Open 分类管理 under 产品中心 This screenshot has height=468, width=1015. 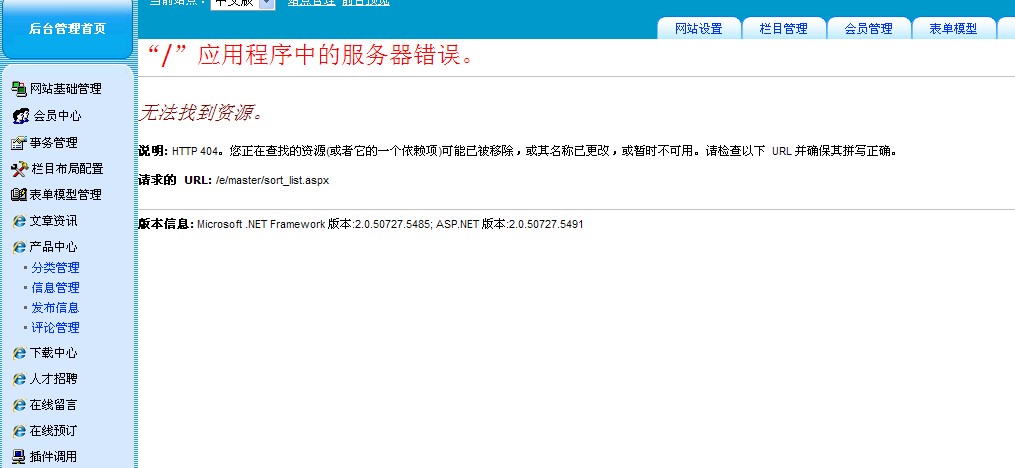click(x=55, y=268)
